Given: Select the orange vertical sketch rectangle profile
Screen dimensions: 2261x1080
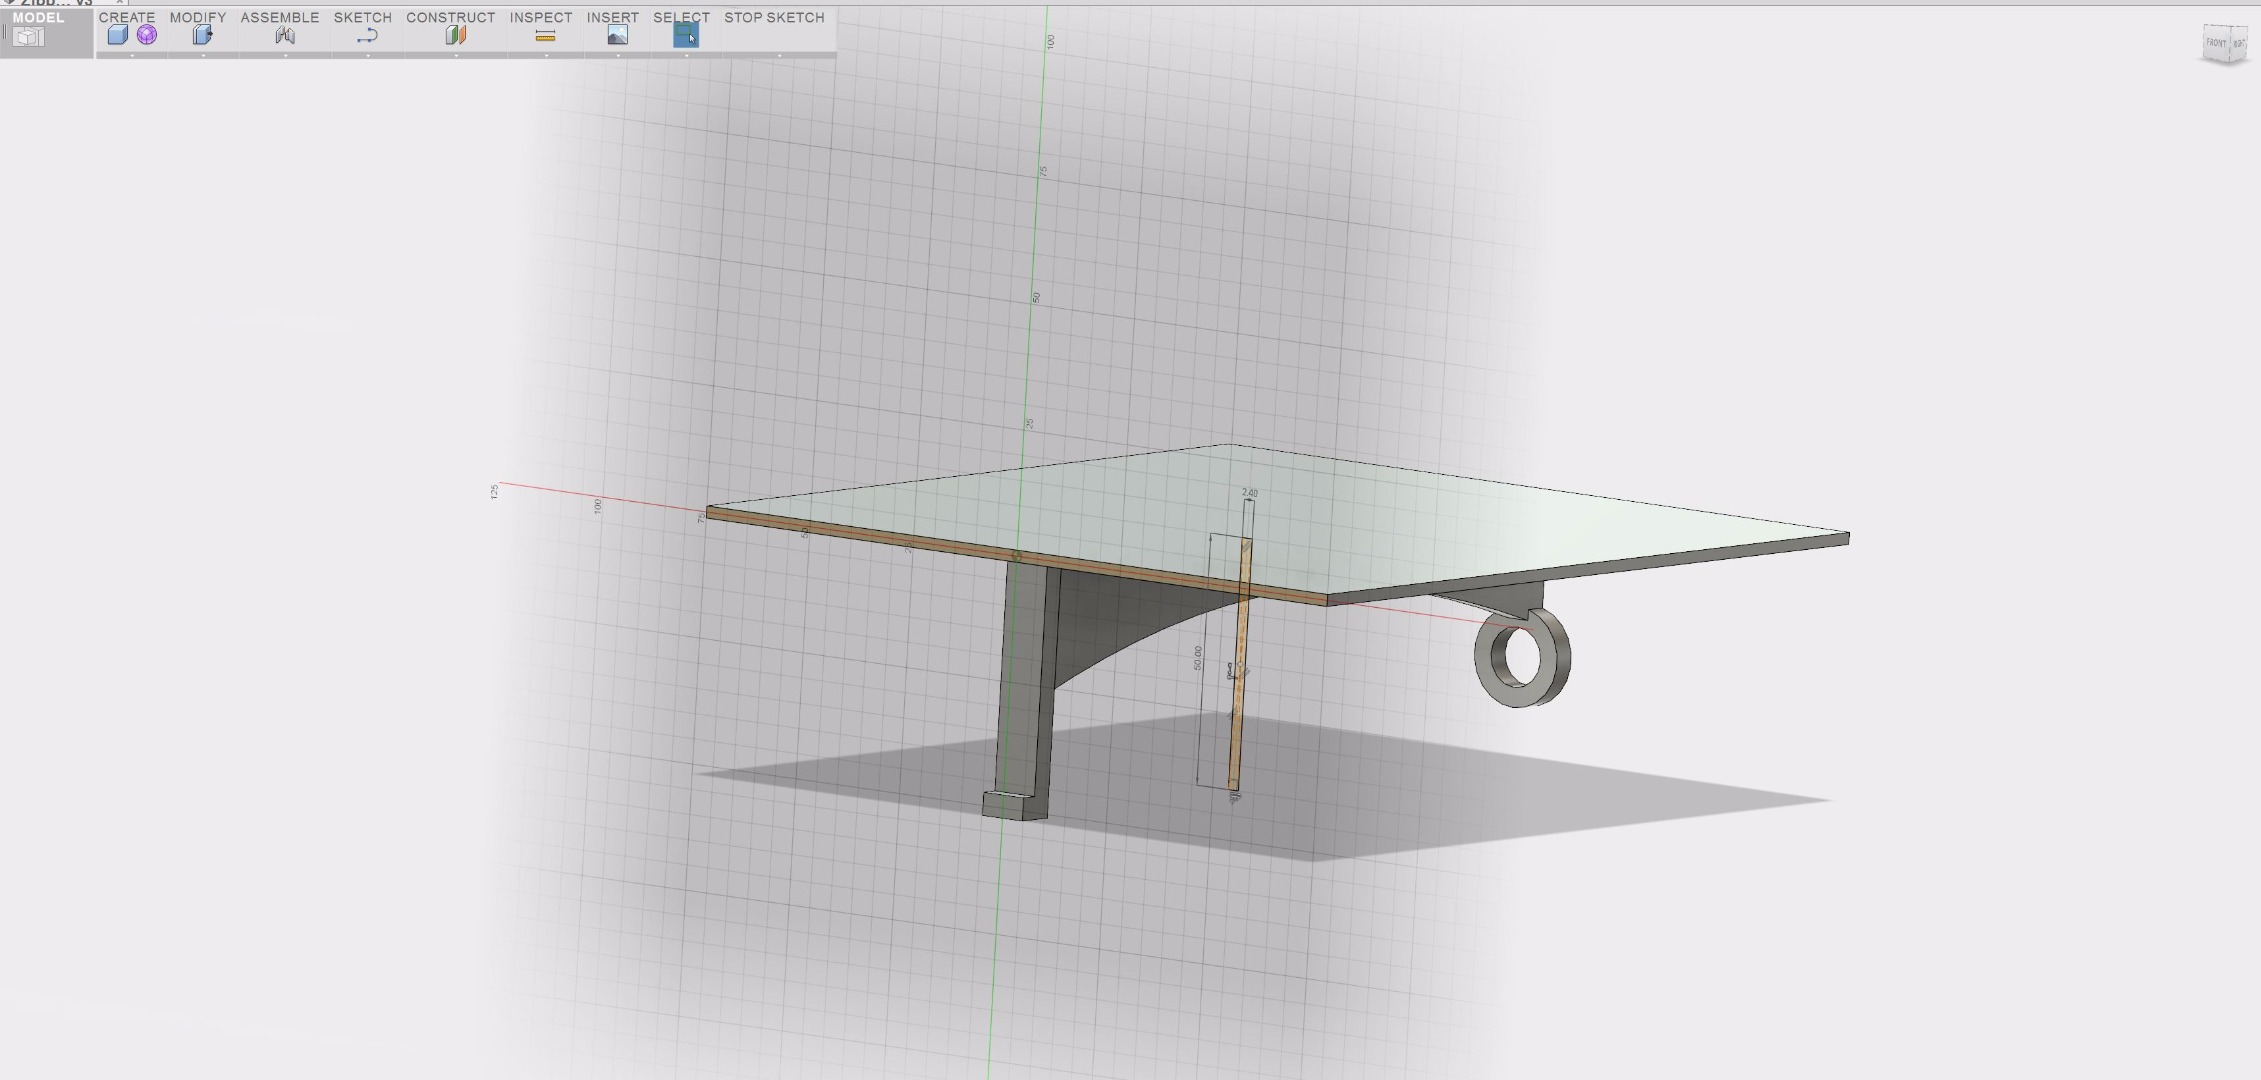Looking at the screenshot, I should 1239,665.
